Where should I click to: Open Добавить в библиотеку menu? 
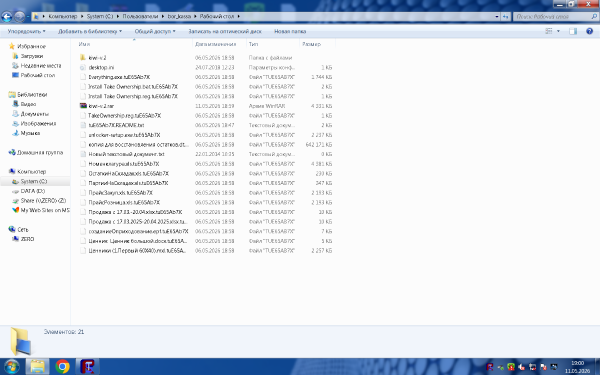[90, 31]
